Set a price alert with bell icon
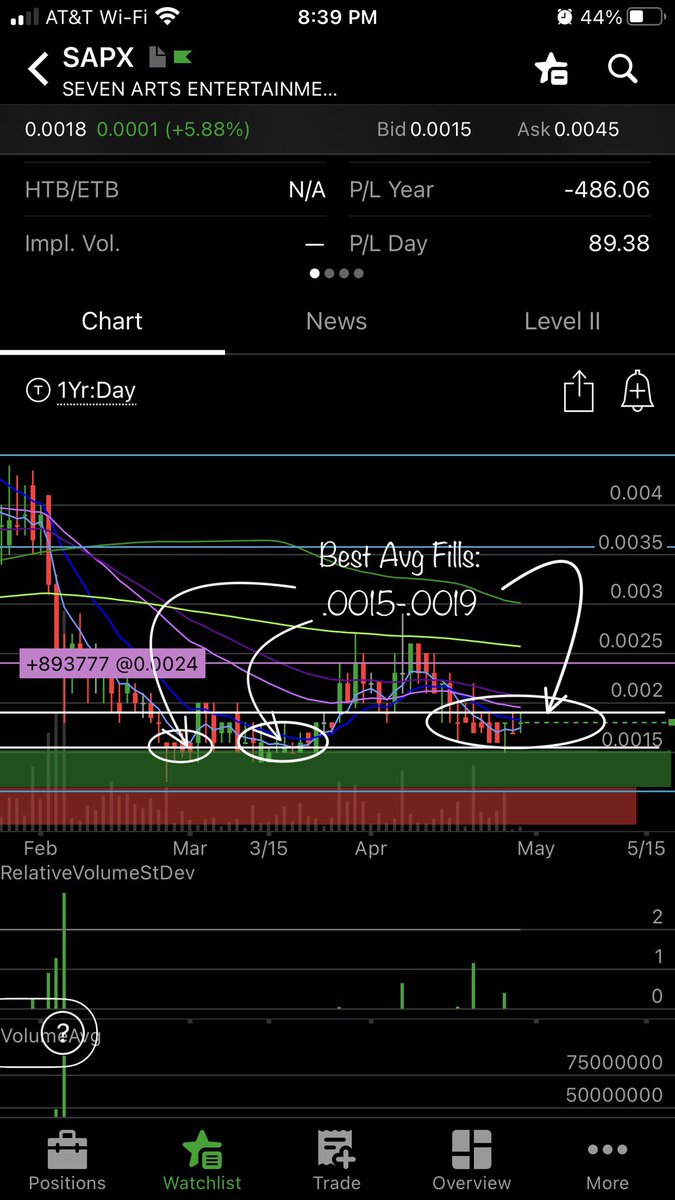 coord(637,390)
